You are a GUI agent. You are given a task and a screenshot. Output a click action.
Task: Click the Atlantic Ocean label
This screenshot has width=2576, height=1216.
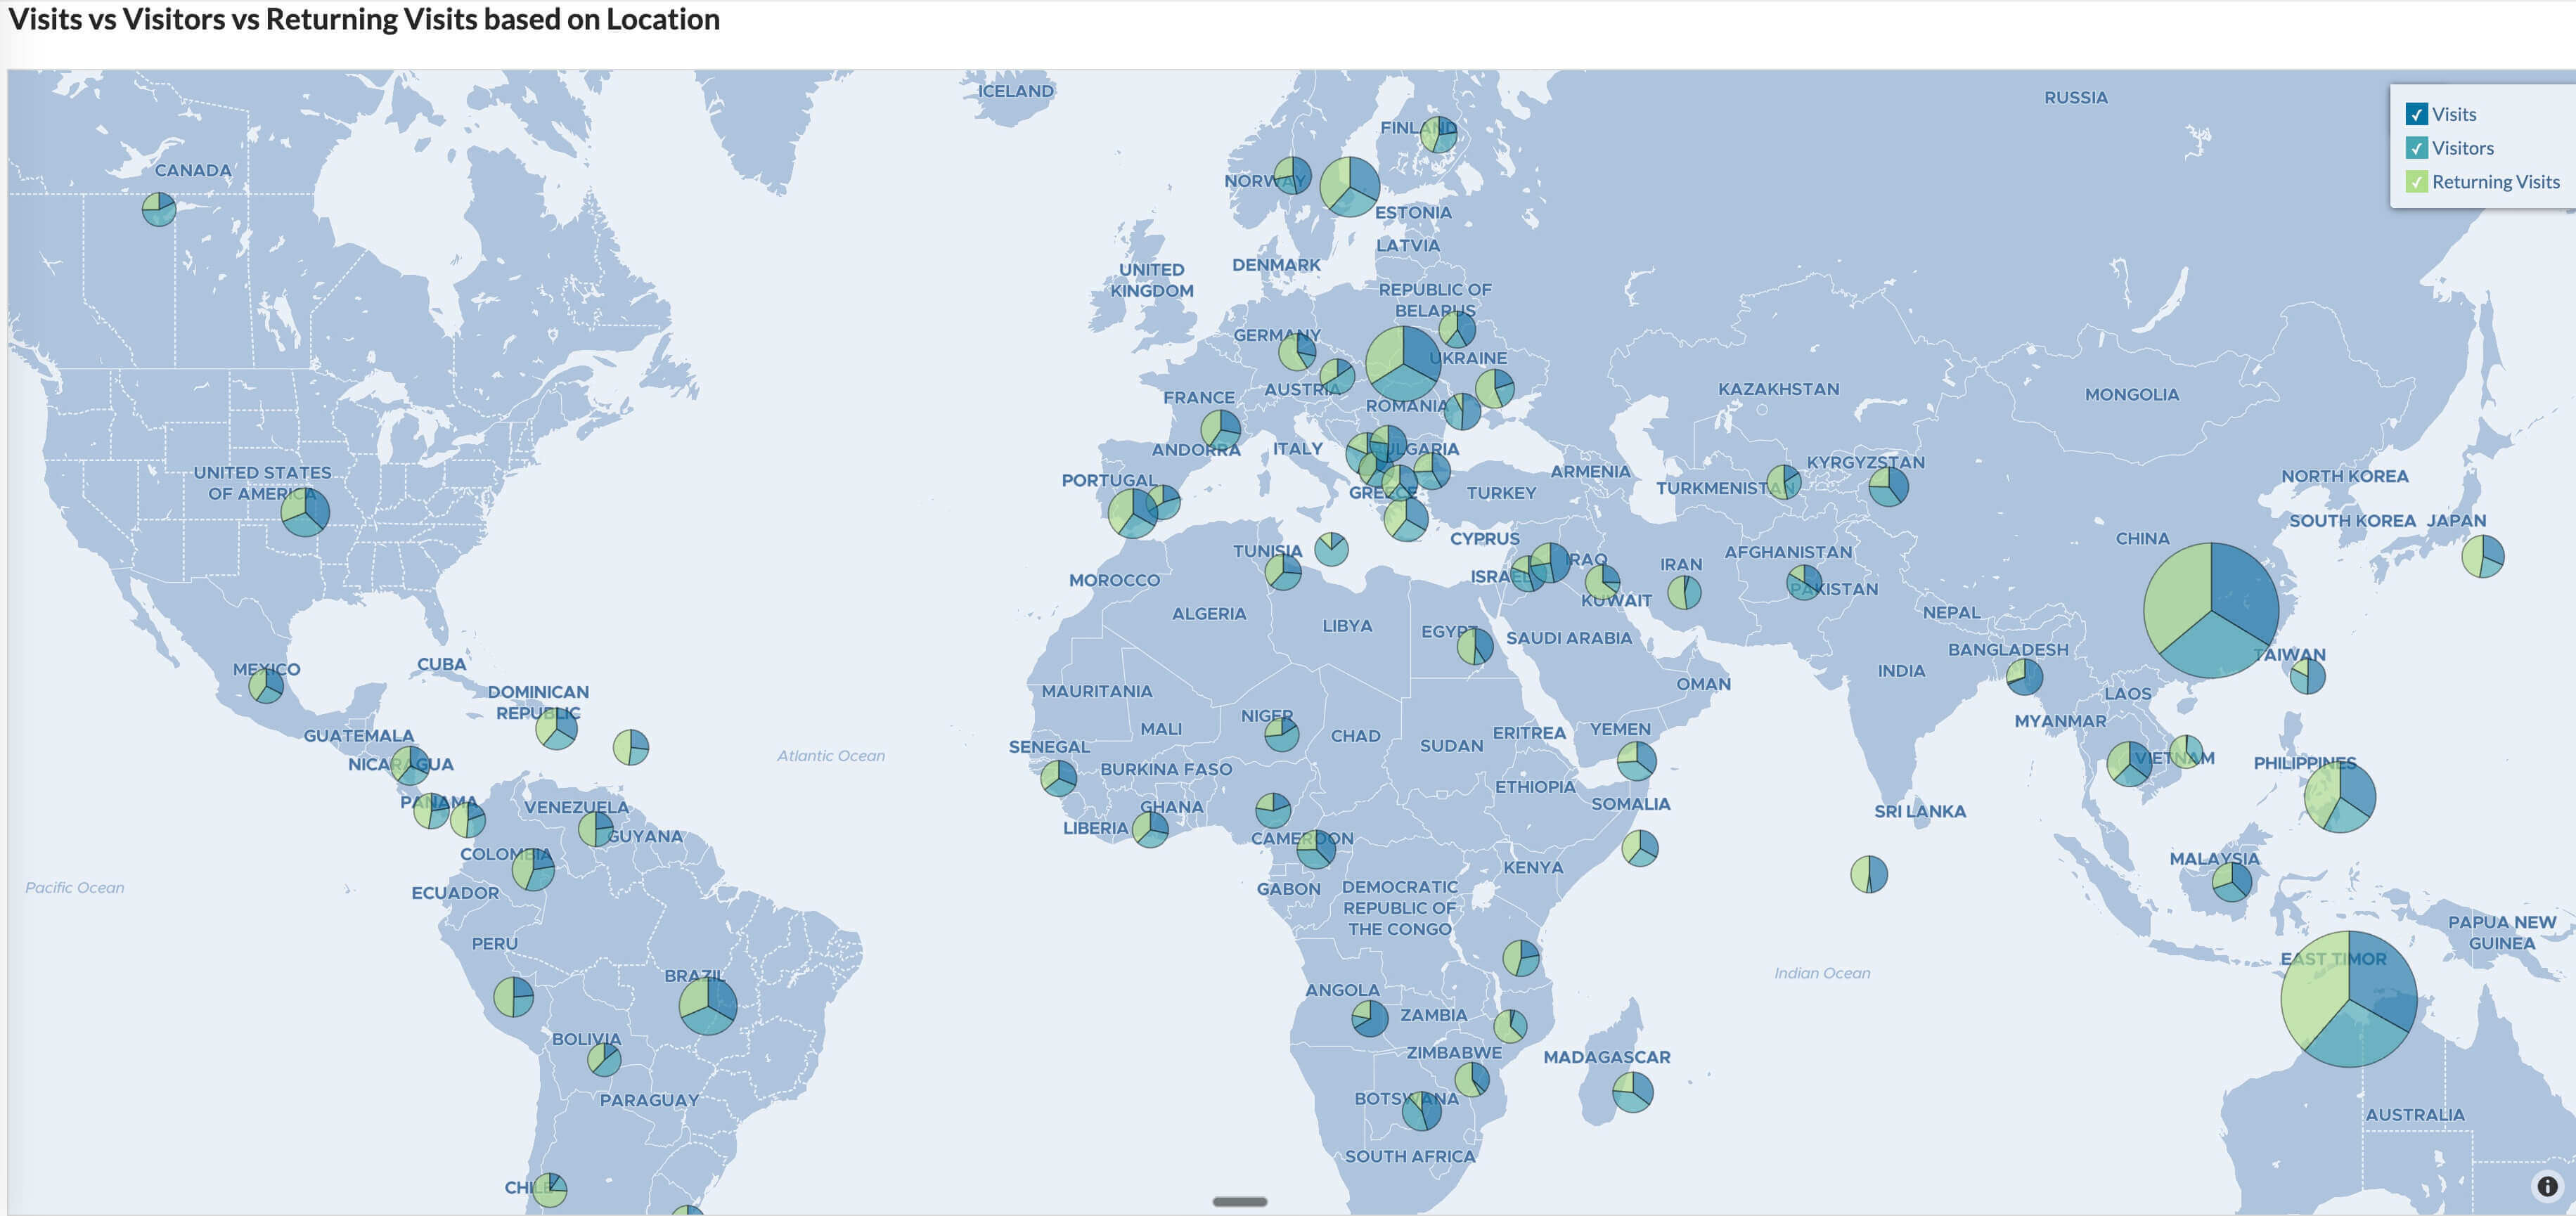[831, 756]
